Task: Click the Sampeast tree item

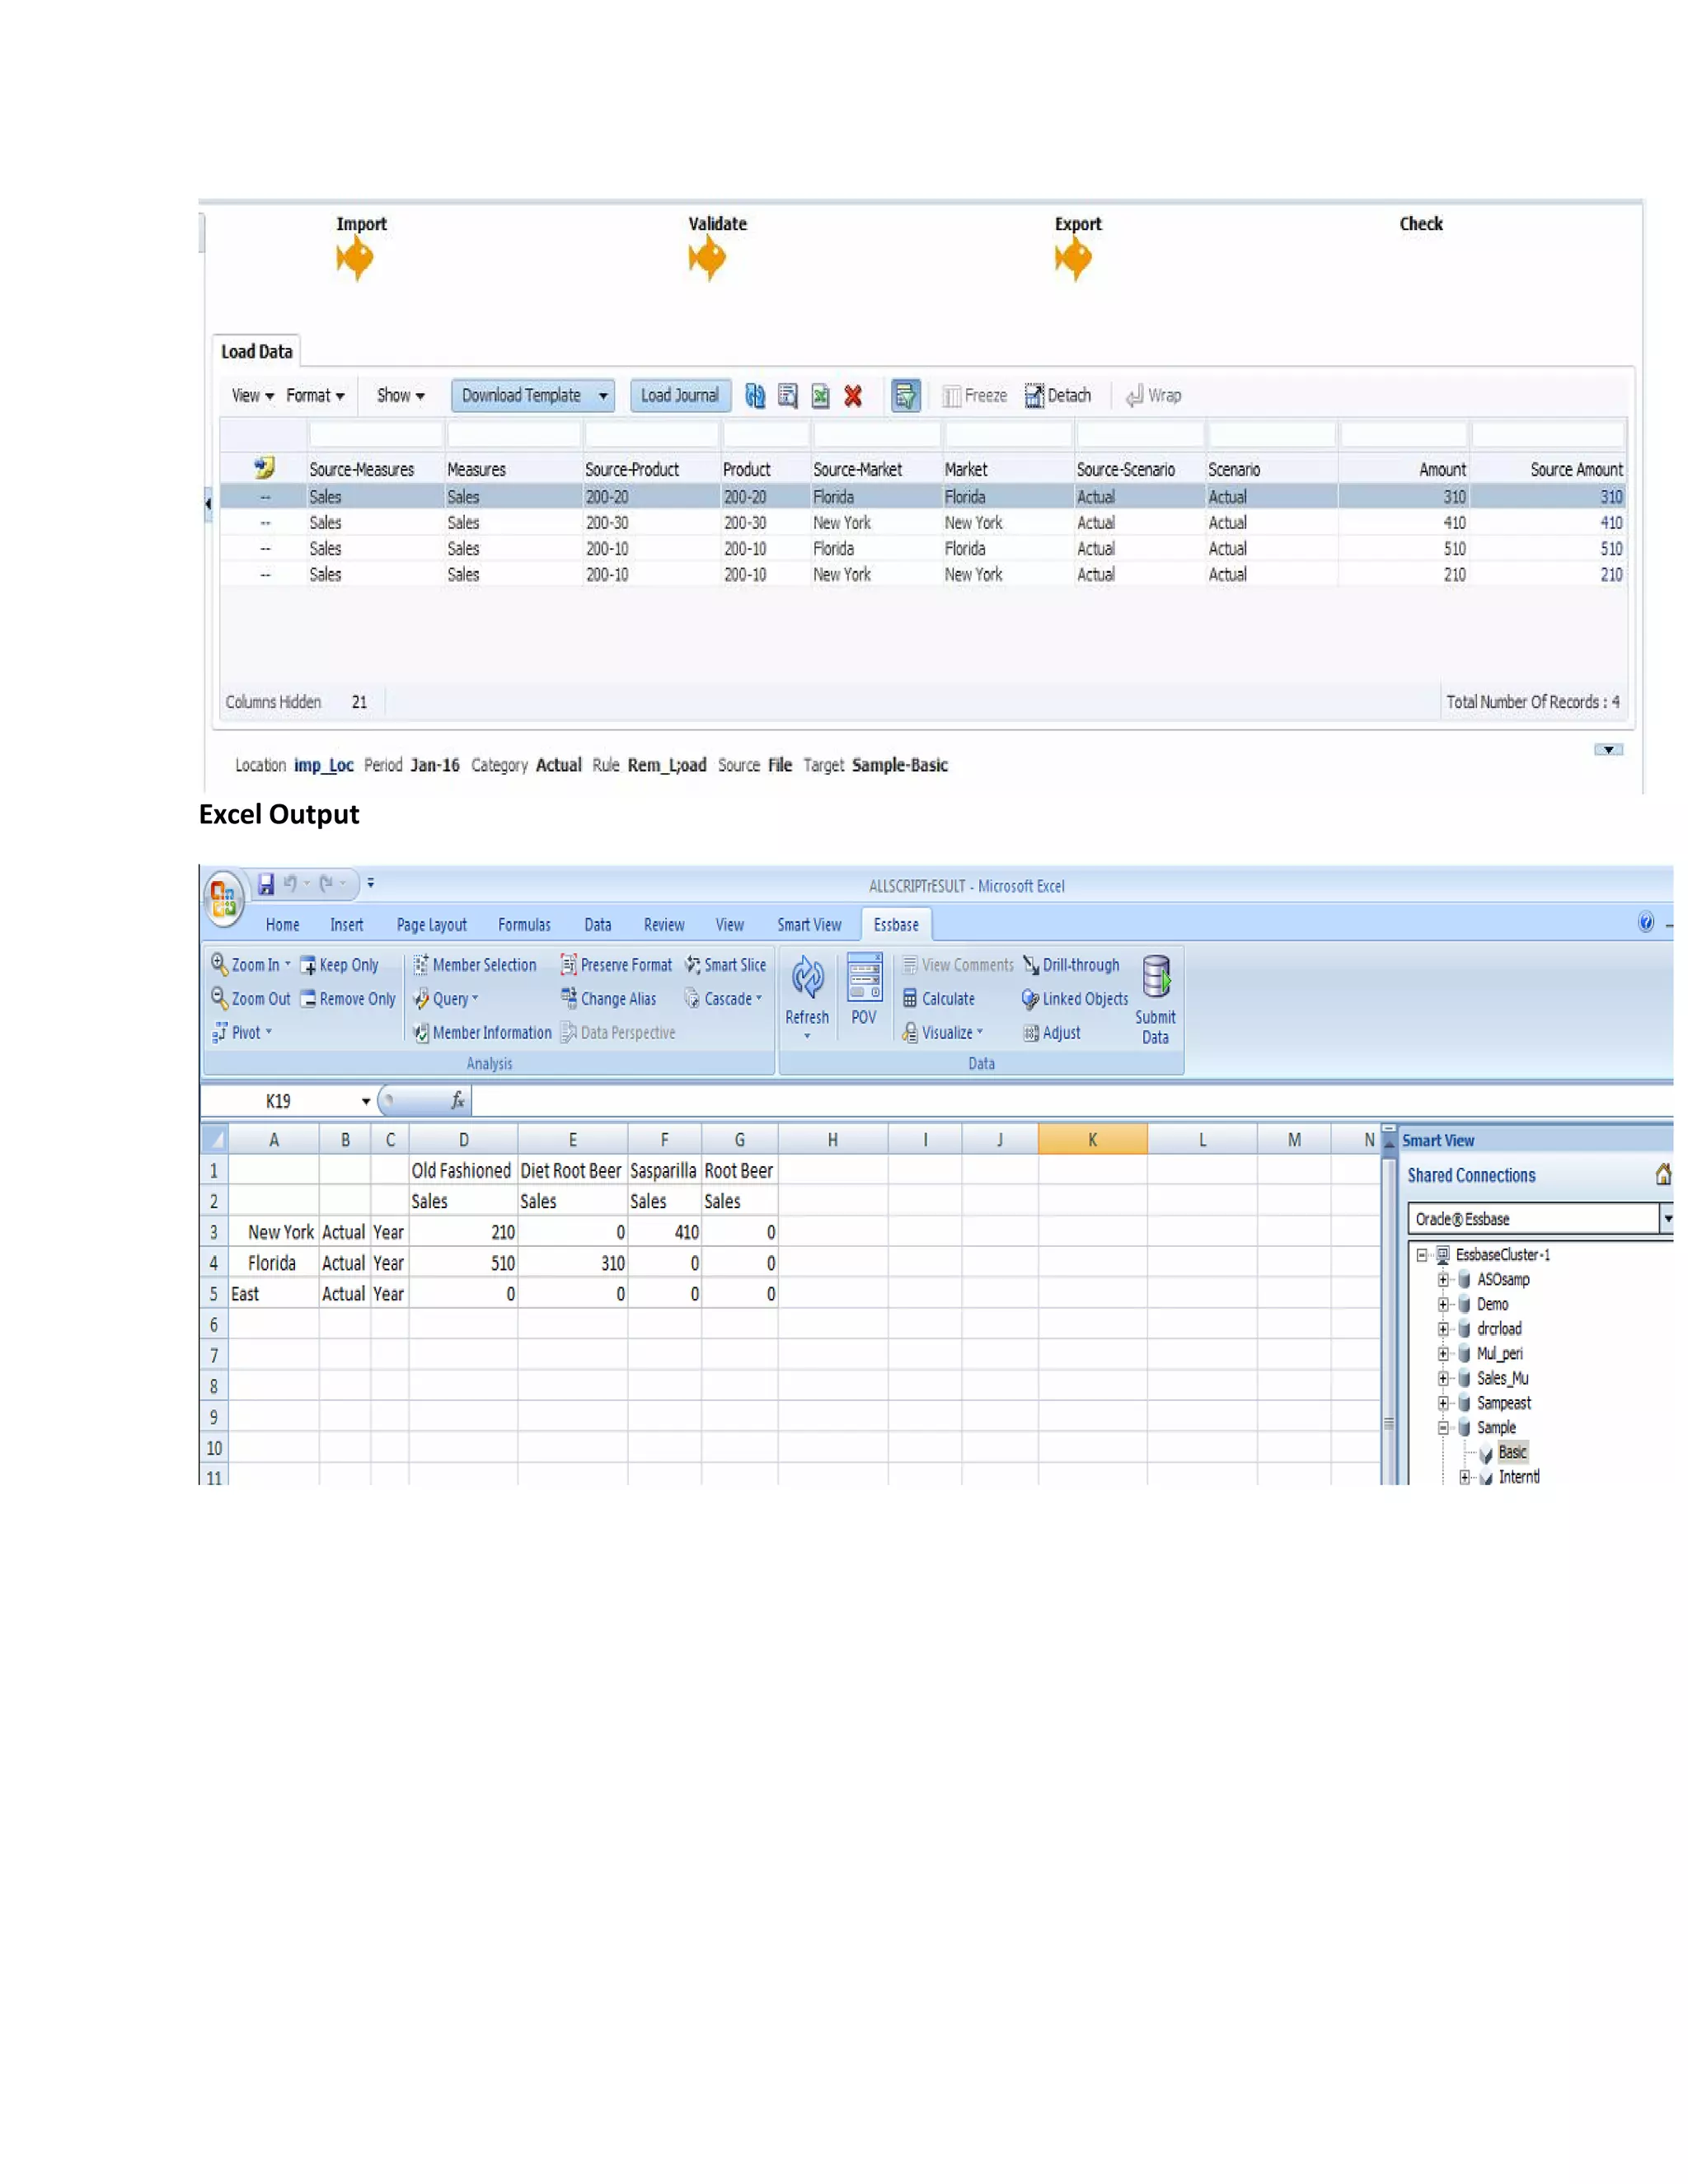Action: pos(1503,1404)
